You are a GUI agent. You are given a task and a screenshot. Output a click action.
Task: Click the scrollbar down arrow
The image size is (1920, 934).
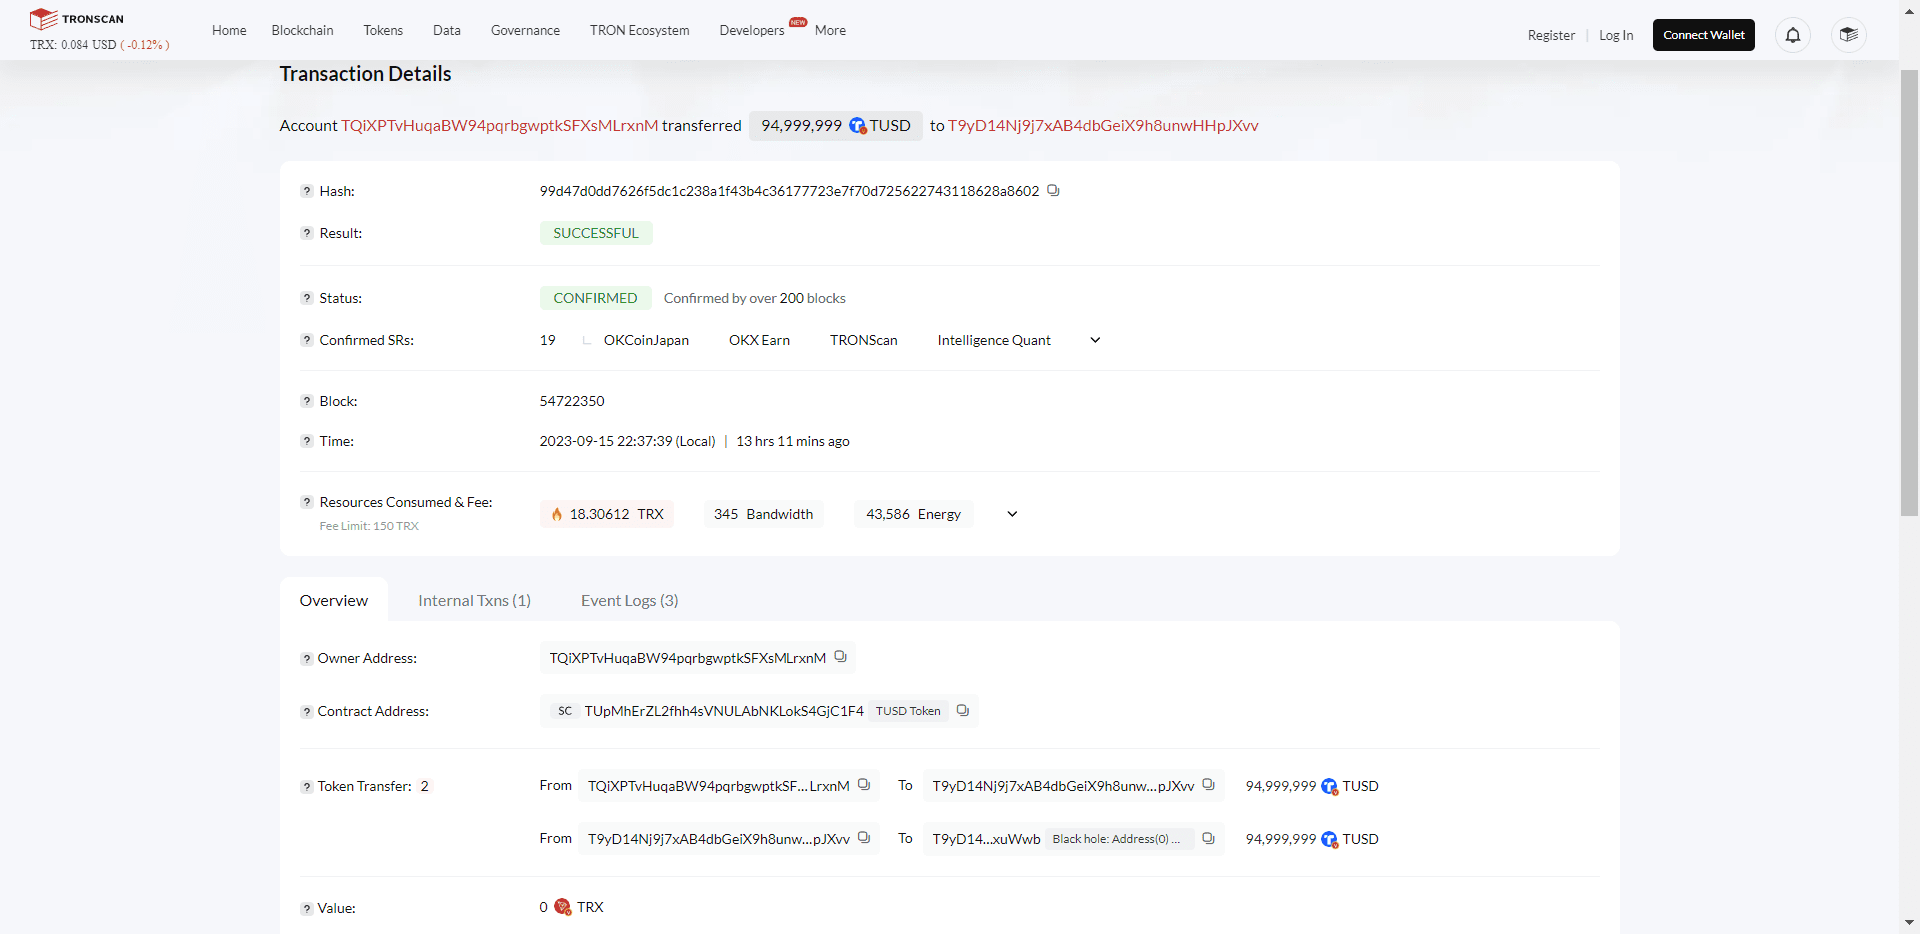pos(1909,923)
